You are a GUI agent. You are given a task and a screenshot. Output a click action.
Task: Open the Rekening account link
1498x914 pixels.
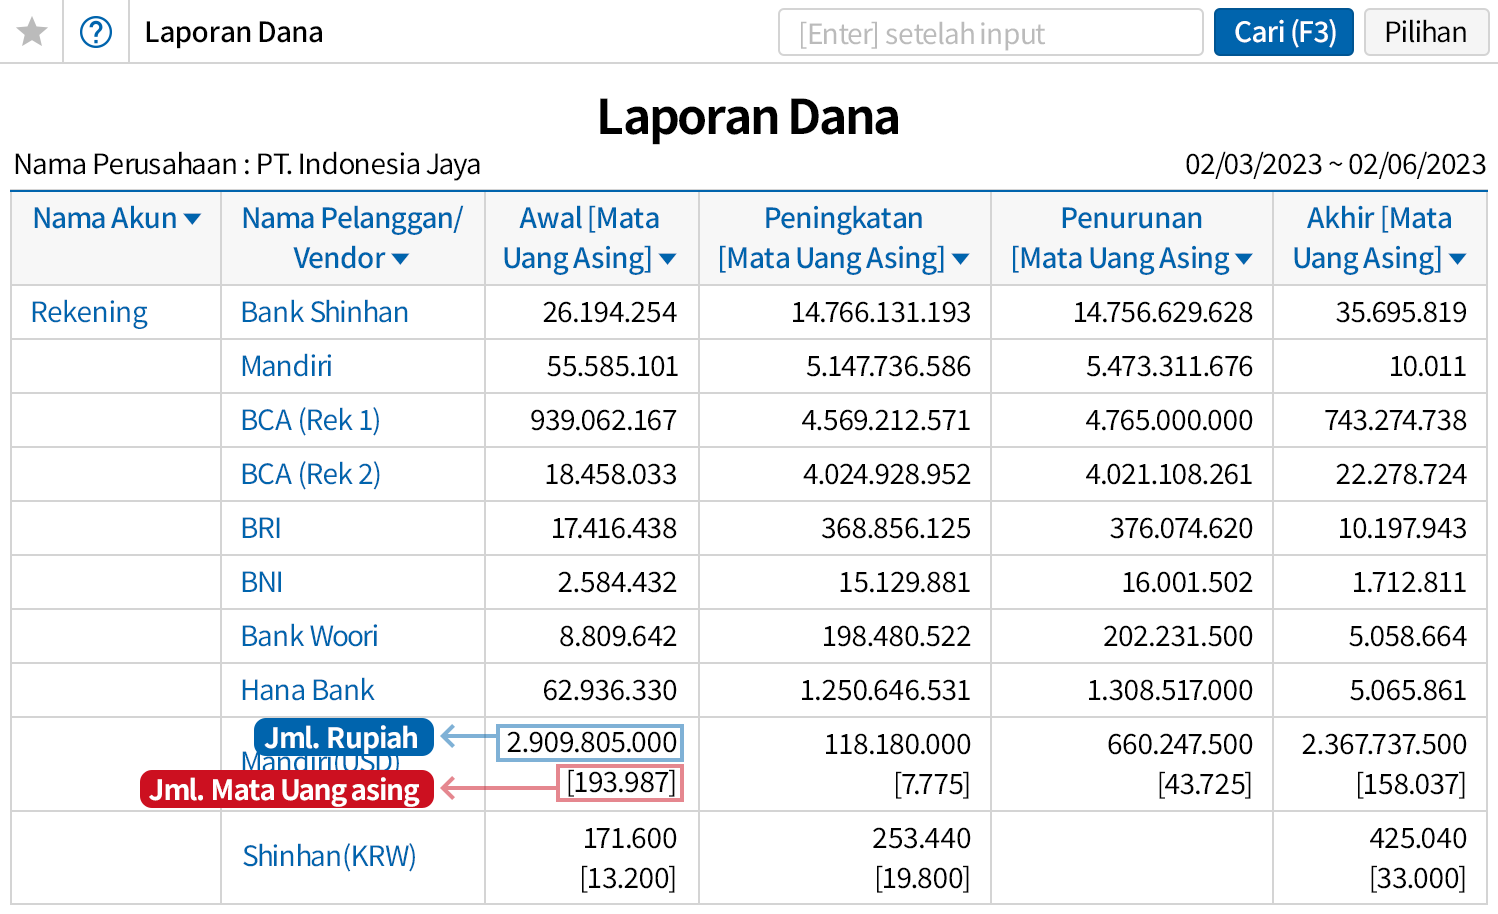tap(89, 312)
